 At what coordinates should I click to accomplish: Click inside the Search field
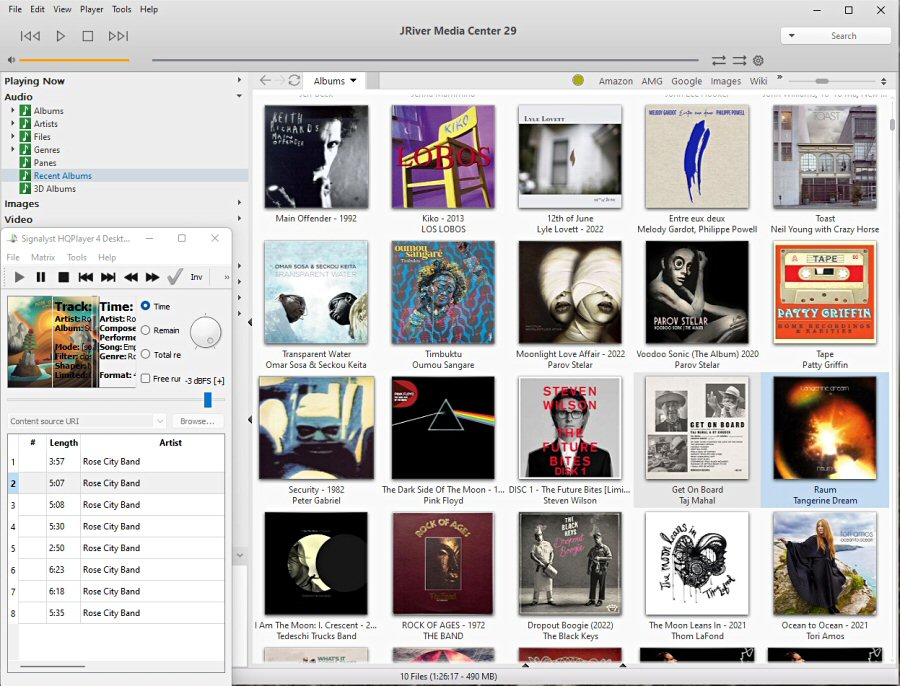click(844, 36)
